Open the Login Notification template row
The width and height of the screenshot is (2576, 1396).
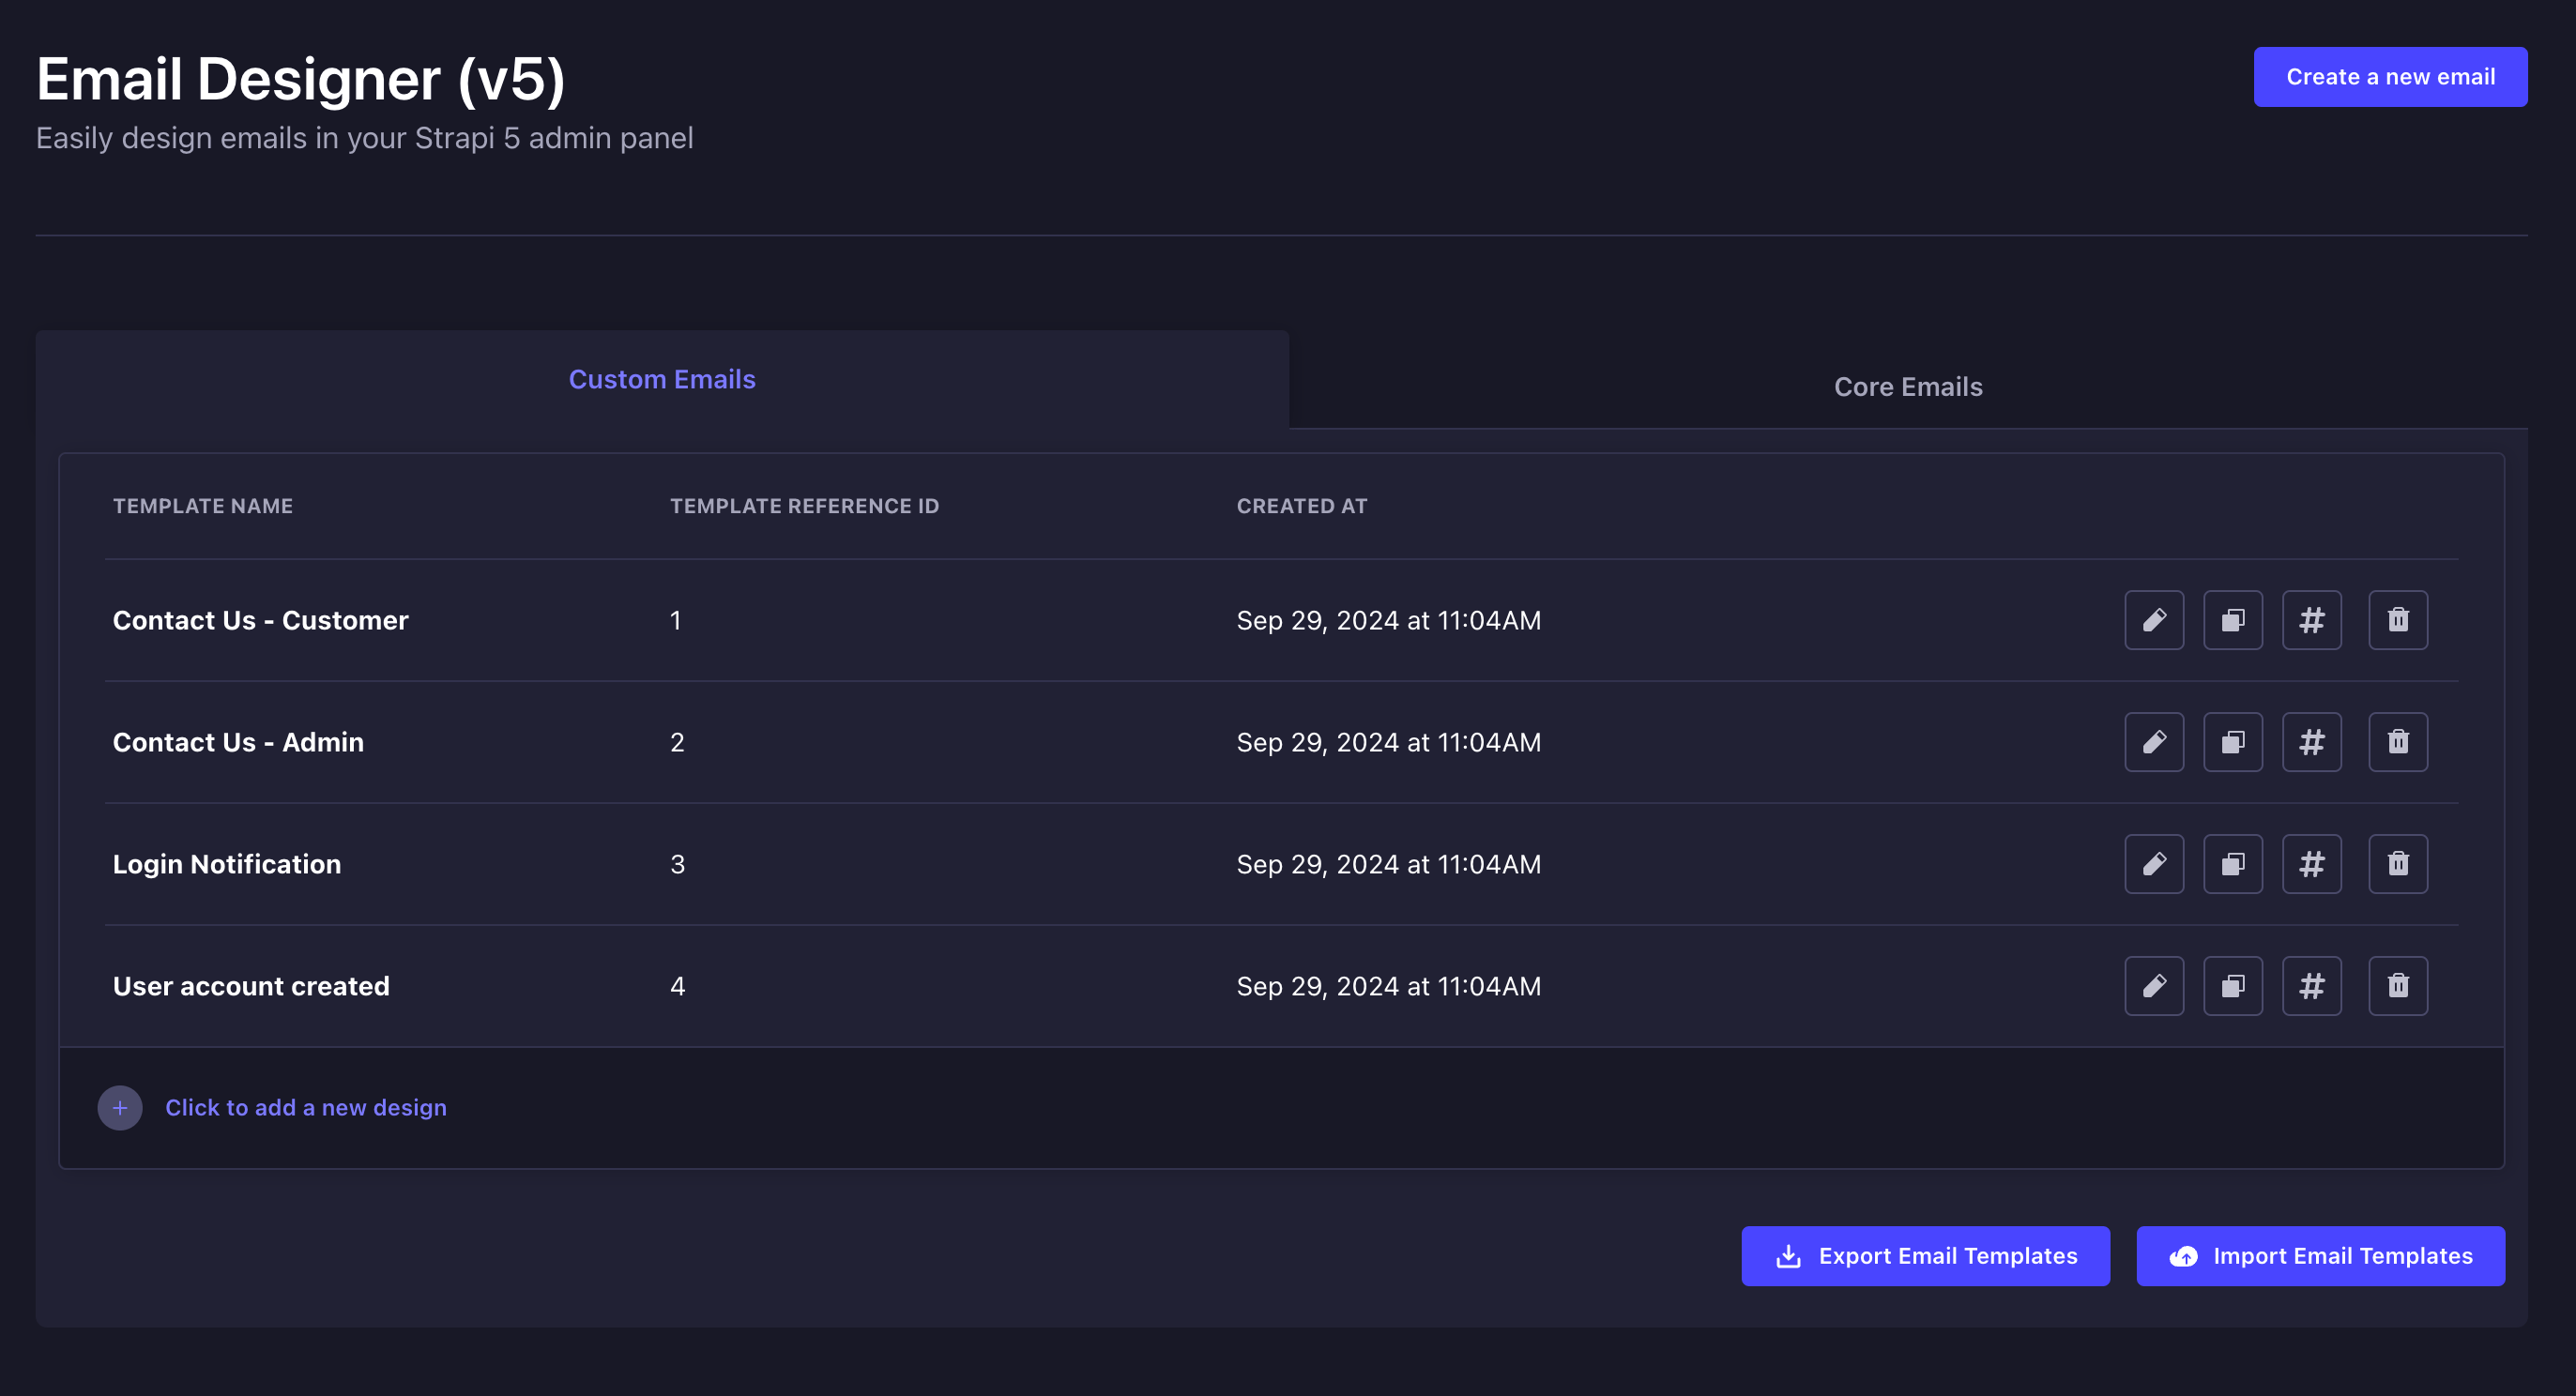[227, 864]
